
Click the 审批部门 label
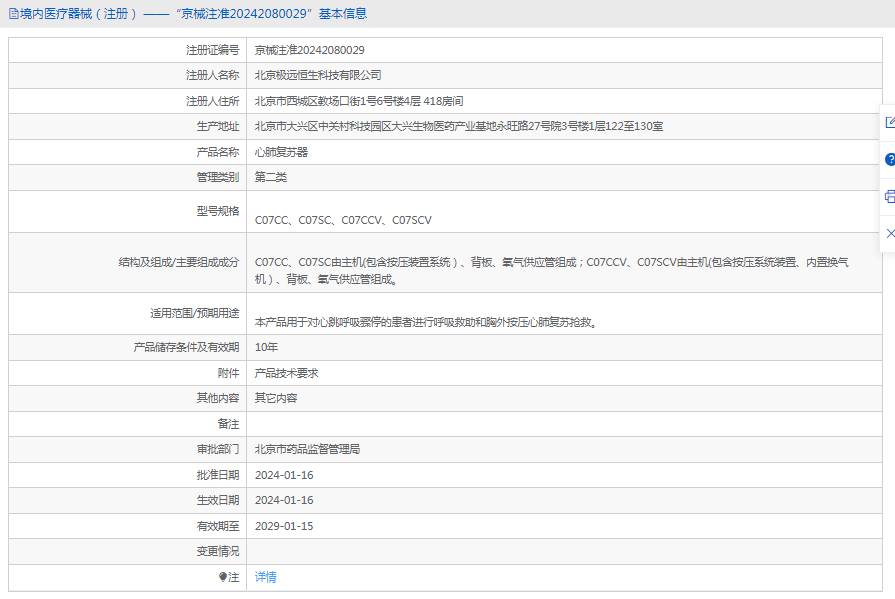coord(218,449)
